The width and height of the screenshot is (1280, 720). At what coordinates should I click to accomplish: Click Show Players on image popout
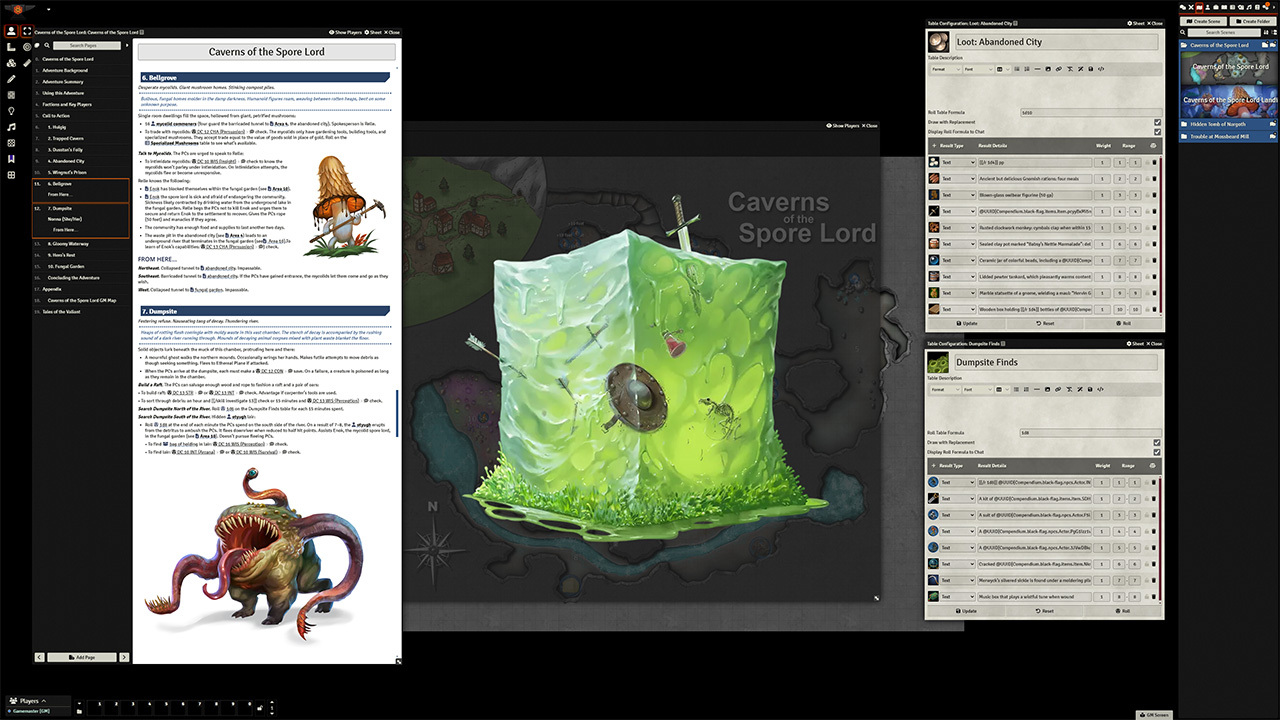842,126
